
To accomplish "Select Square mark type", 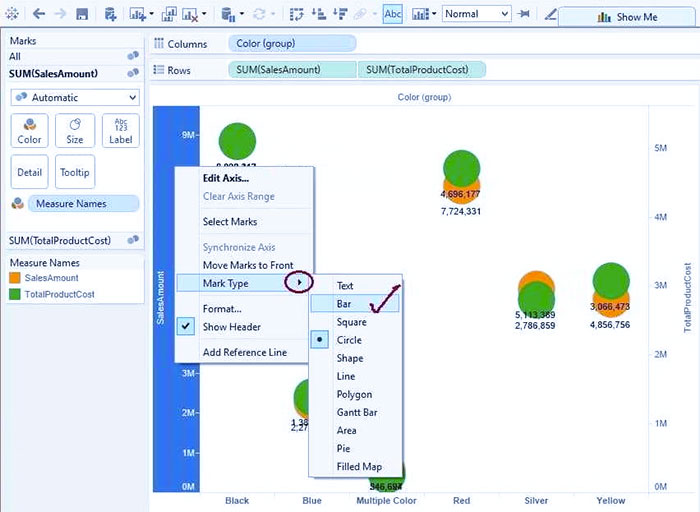I will coord(355,322).
